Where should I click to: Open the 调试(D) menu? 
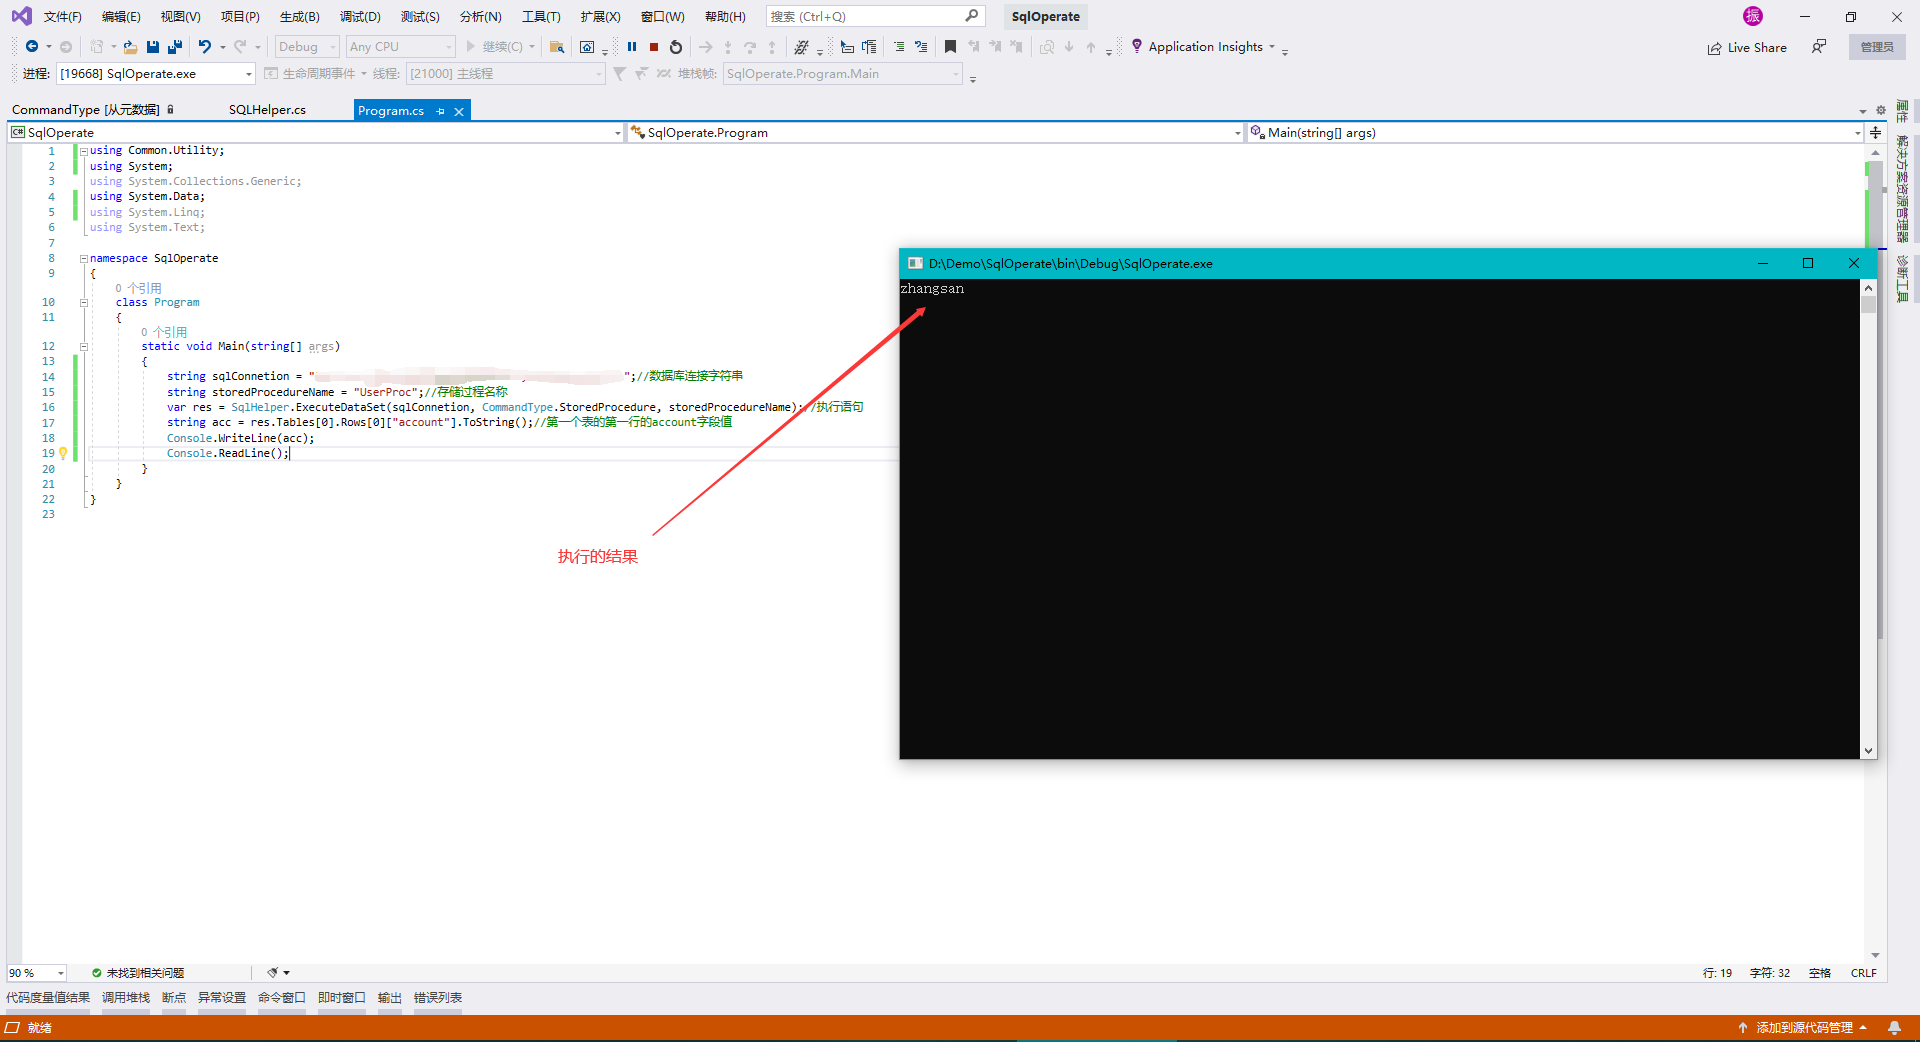point(360,16)
